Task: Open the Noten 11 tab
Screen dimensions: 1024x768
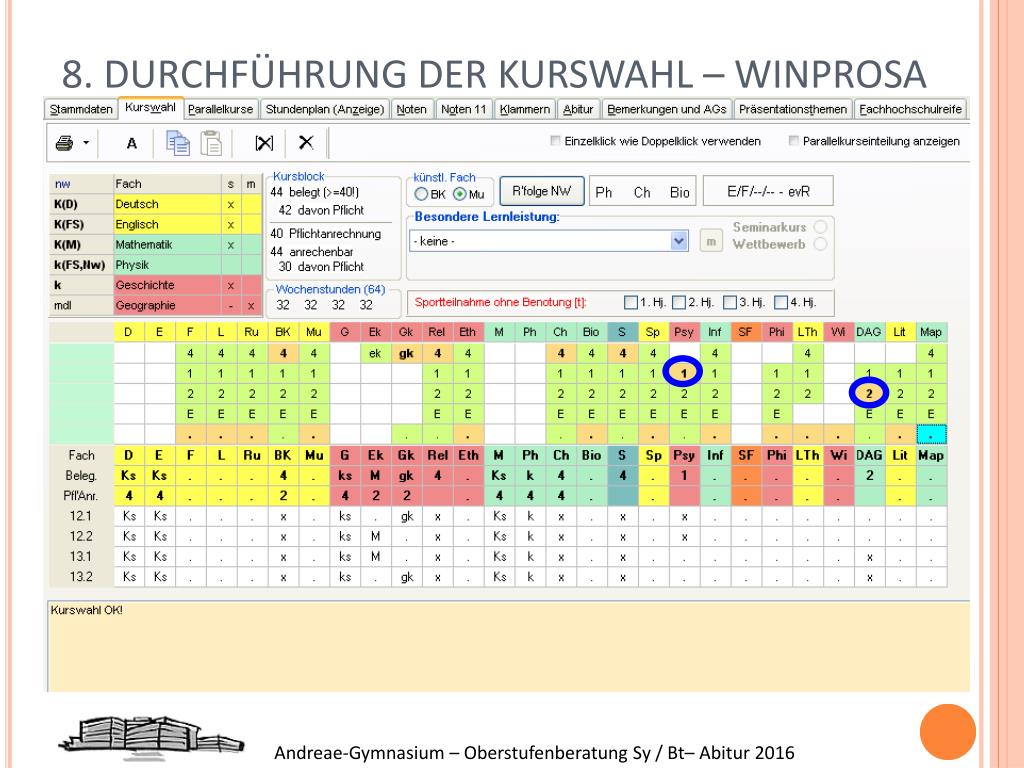Action: (464, 109)
